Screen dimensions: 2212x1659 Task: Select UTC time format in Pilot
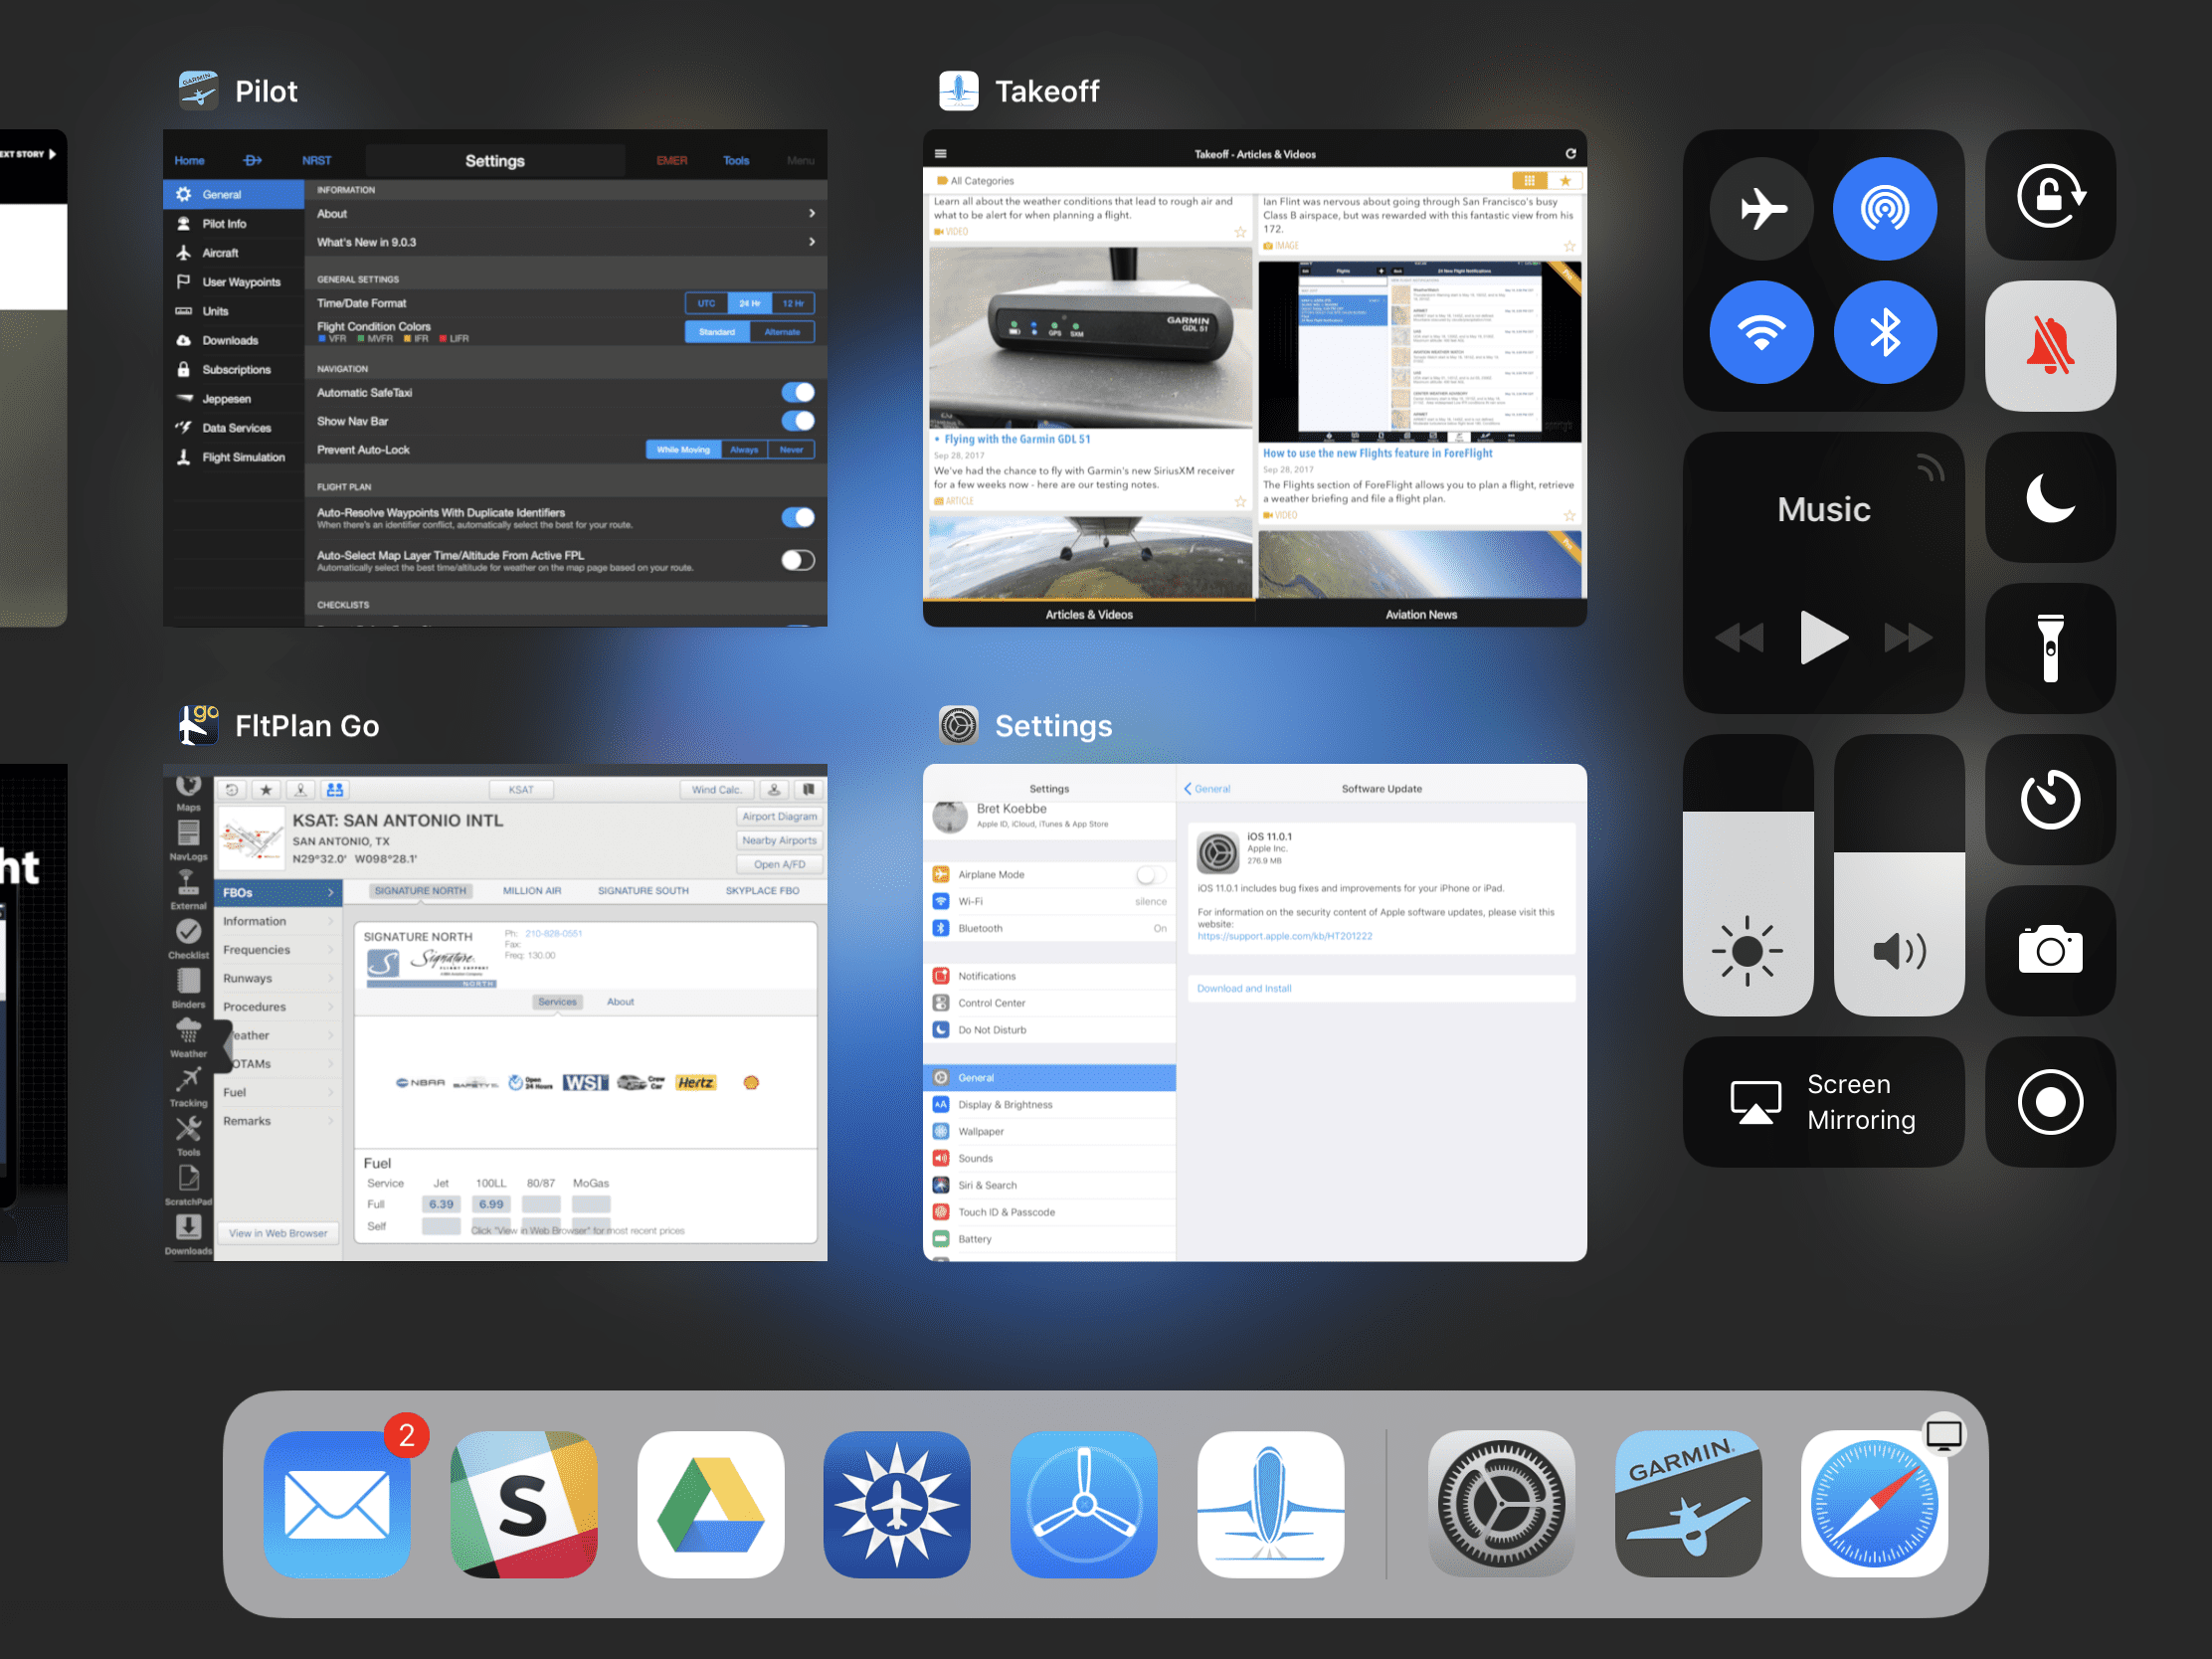point(706,303)
